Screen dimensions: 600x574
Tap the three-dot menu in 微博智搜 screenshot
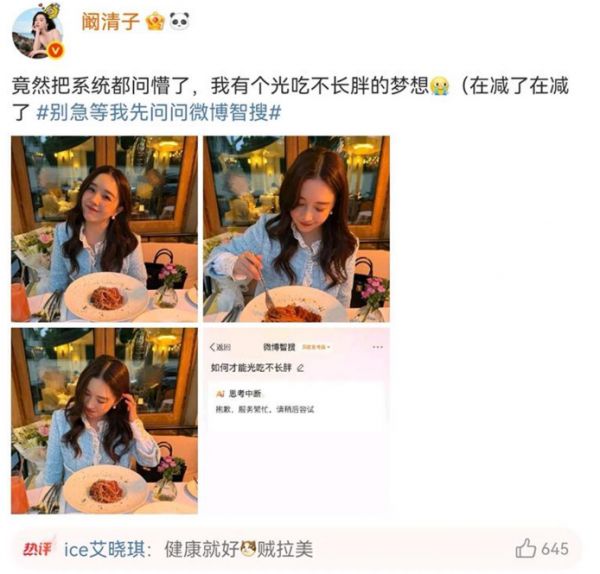tap(377, 347)
